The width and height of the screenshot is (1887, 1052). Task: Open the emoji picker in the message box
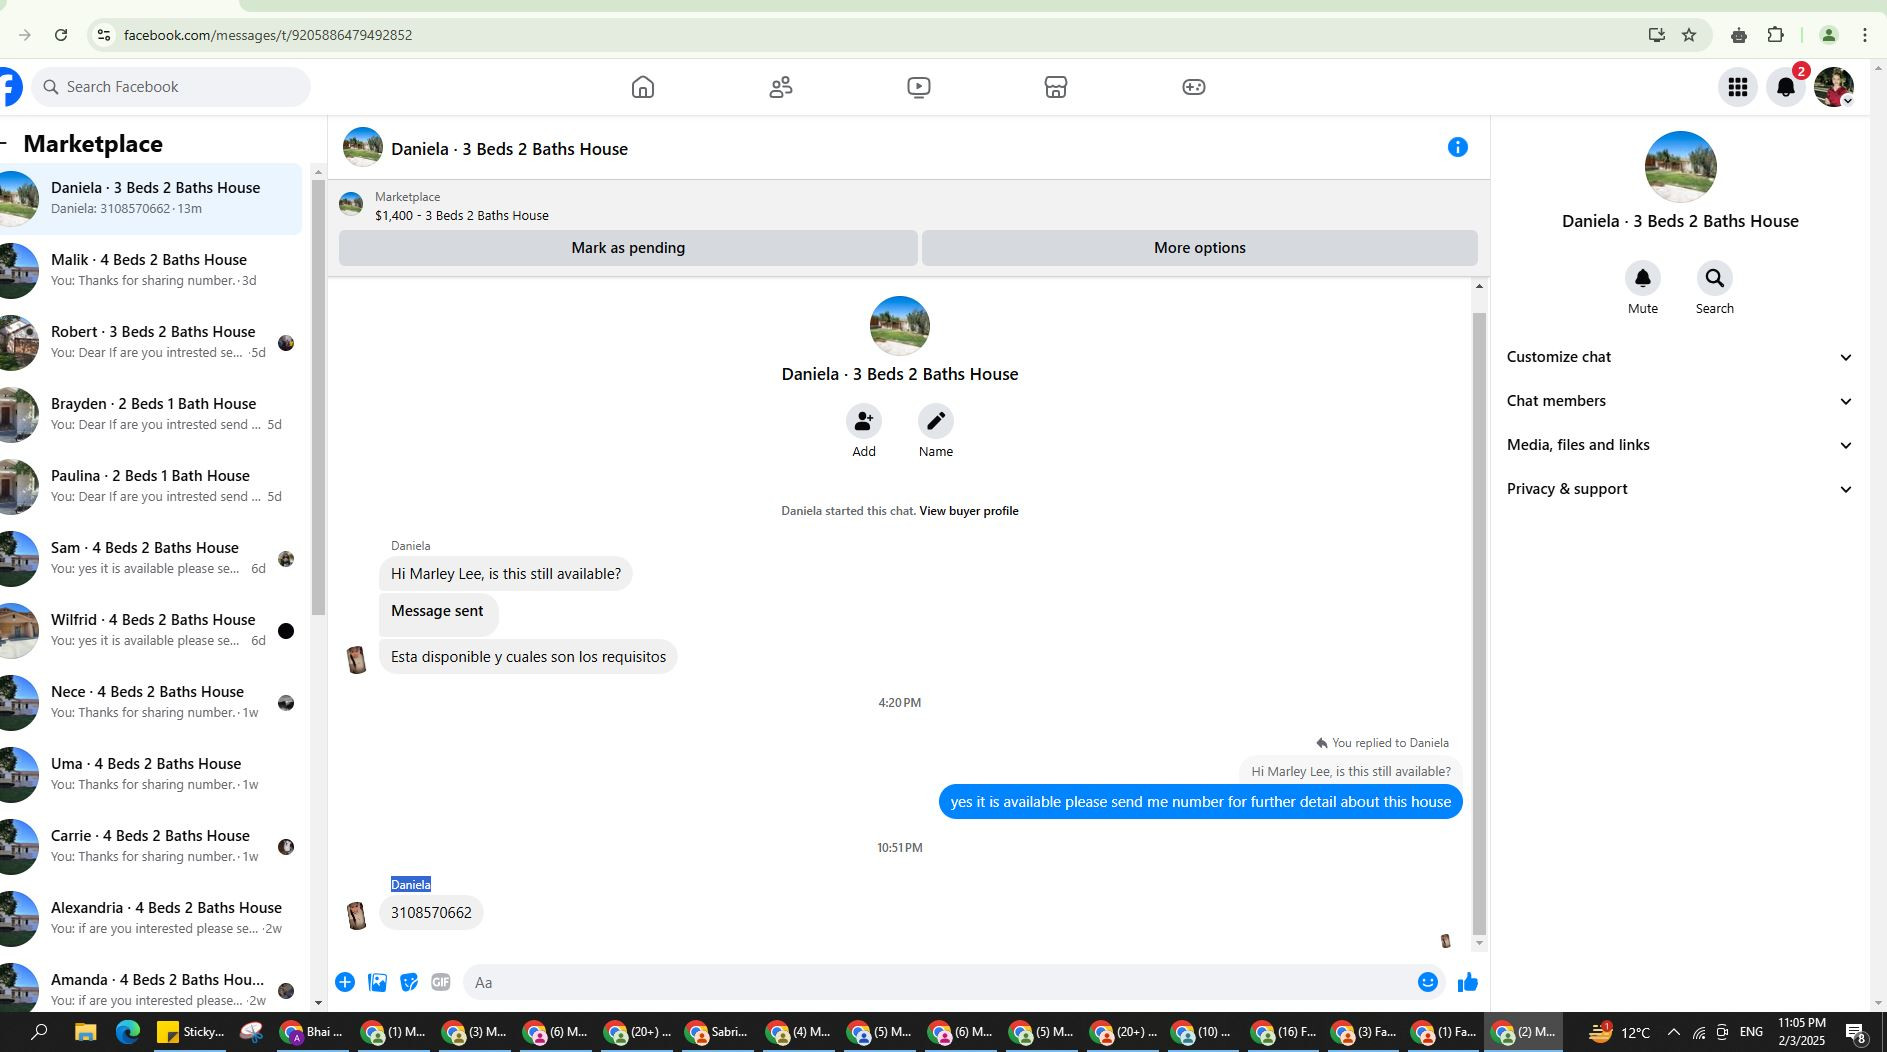click(x=1428, y=982)
